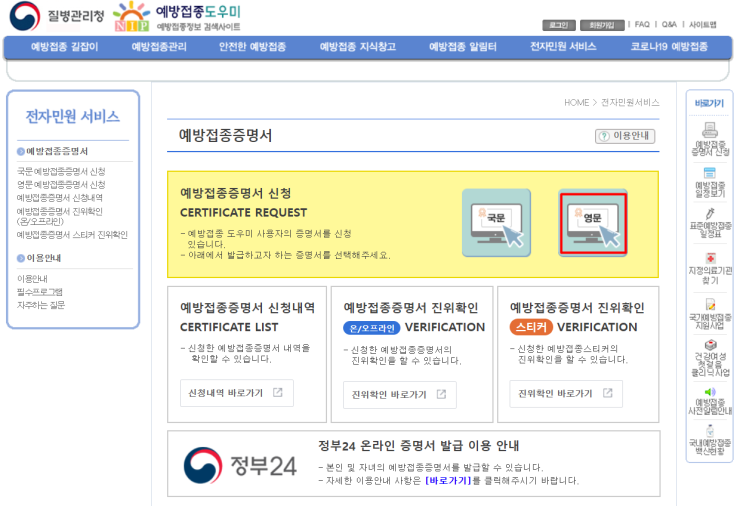Open the 예방접종도우미 NIP logo

click(177, 16)
